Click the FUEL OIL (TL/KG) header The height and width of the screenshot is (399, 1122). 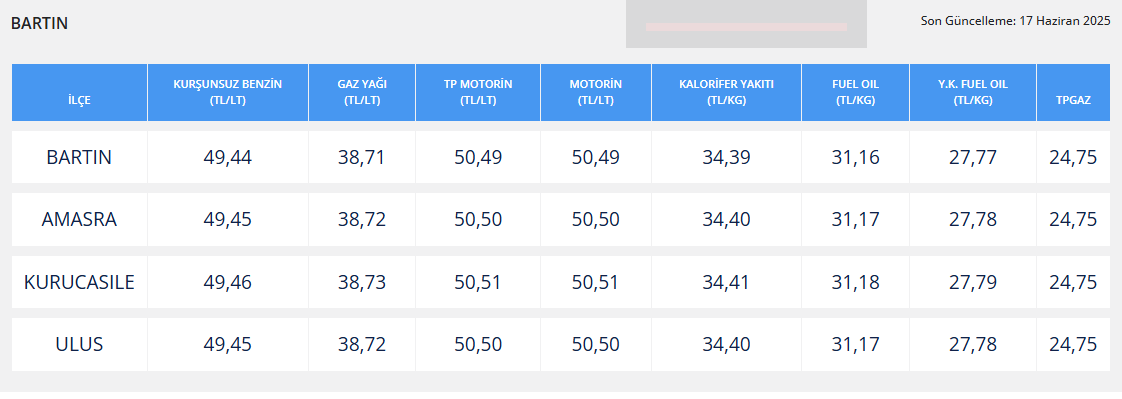tap(855, 92)
